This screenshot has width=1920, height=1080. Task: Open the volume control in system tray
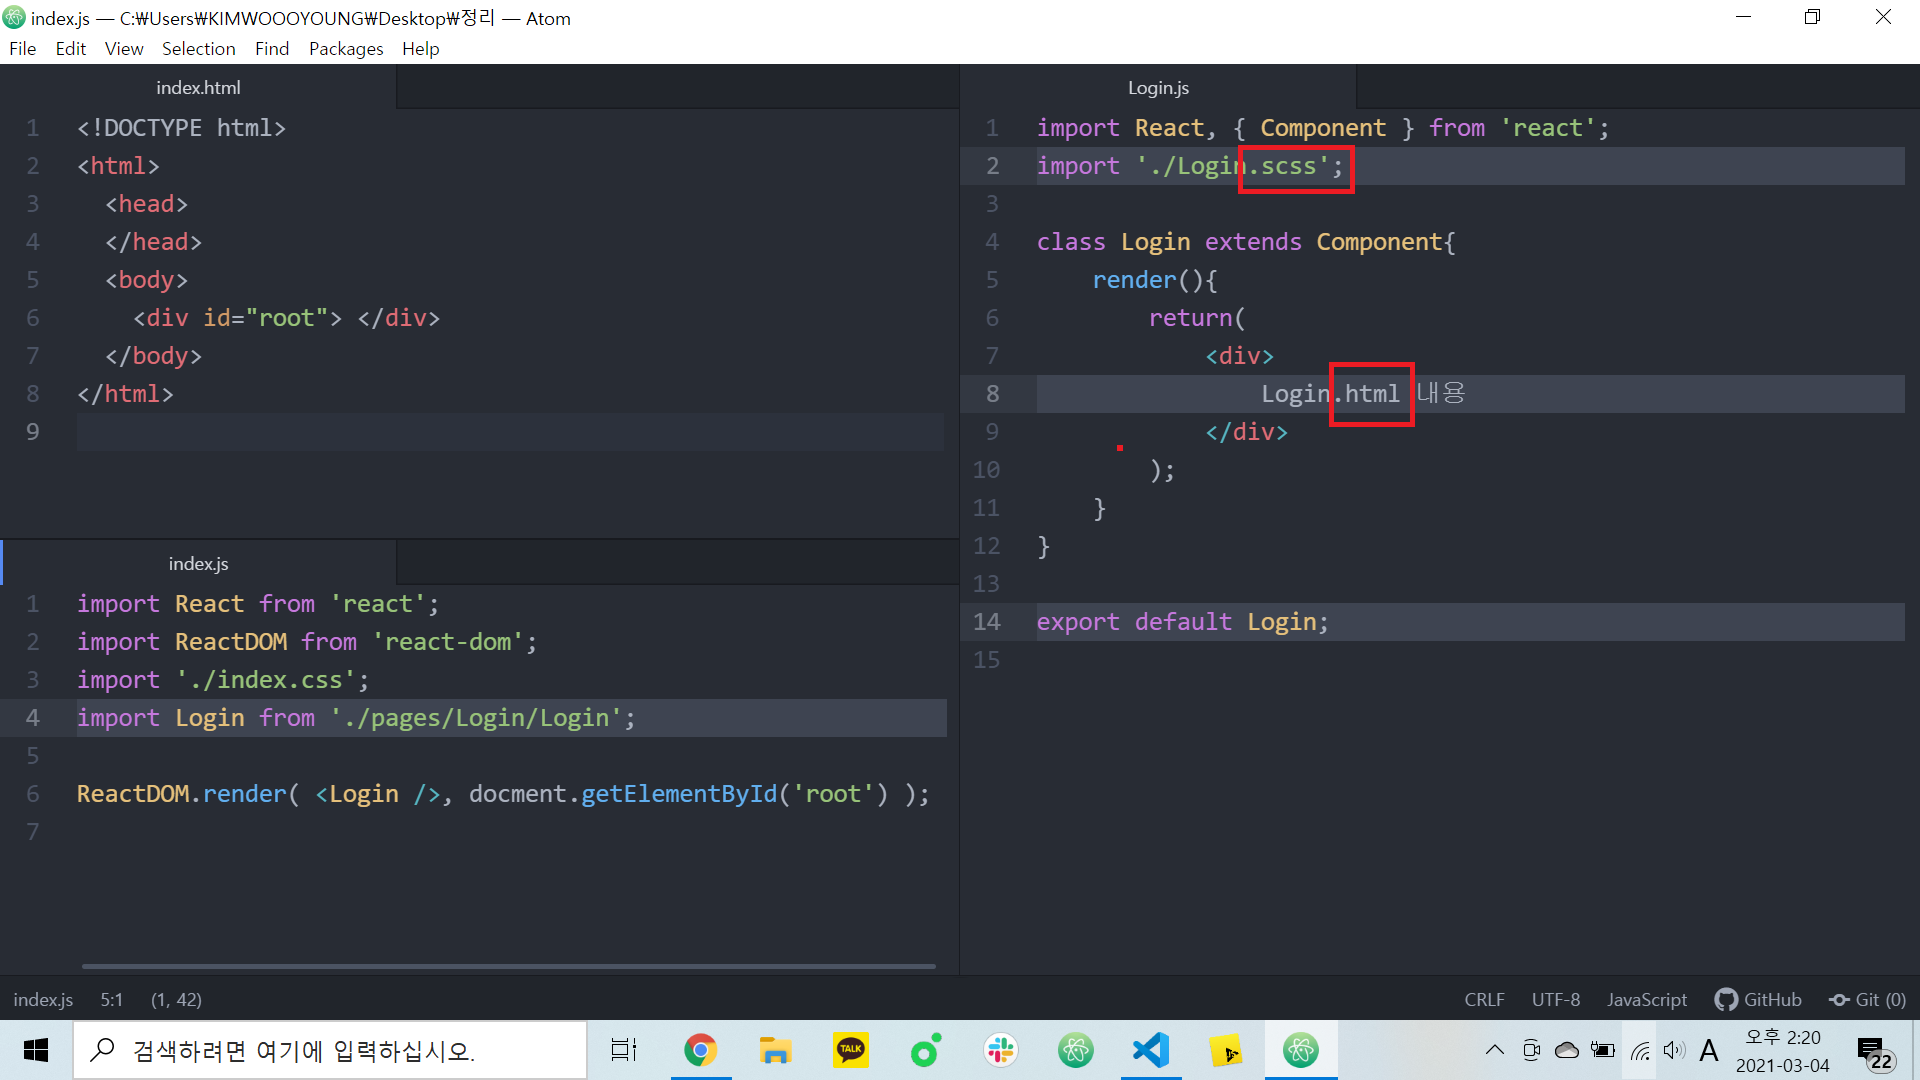tap(1674, 1050)
